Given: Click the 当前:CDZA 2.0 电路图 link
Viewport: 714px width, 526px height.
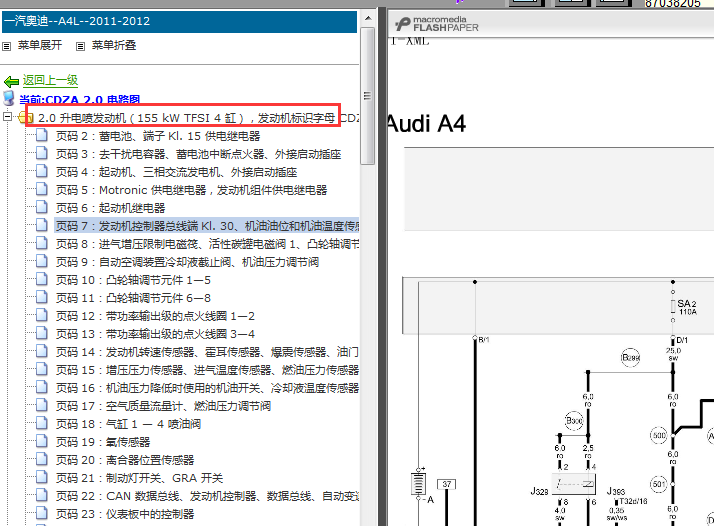Looking at the screenshot, I should point(80,99).
